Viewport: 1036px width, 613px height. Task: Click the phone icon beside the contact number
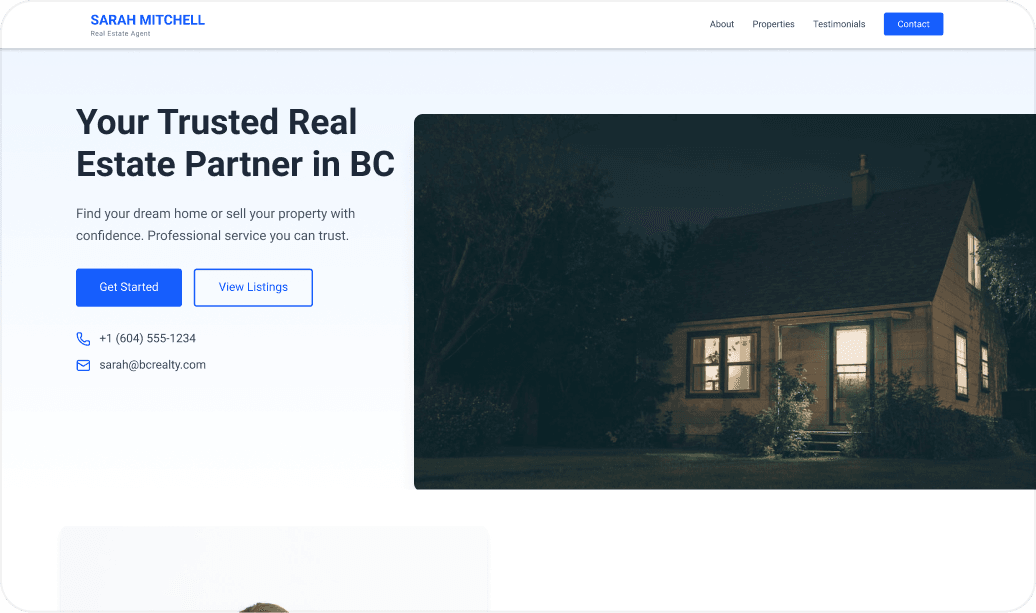tap(82, 338)
